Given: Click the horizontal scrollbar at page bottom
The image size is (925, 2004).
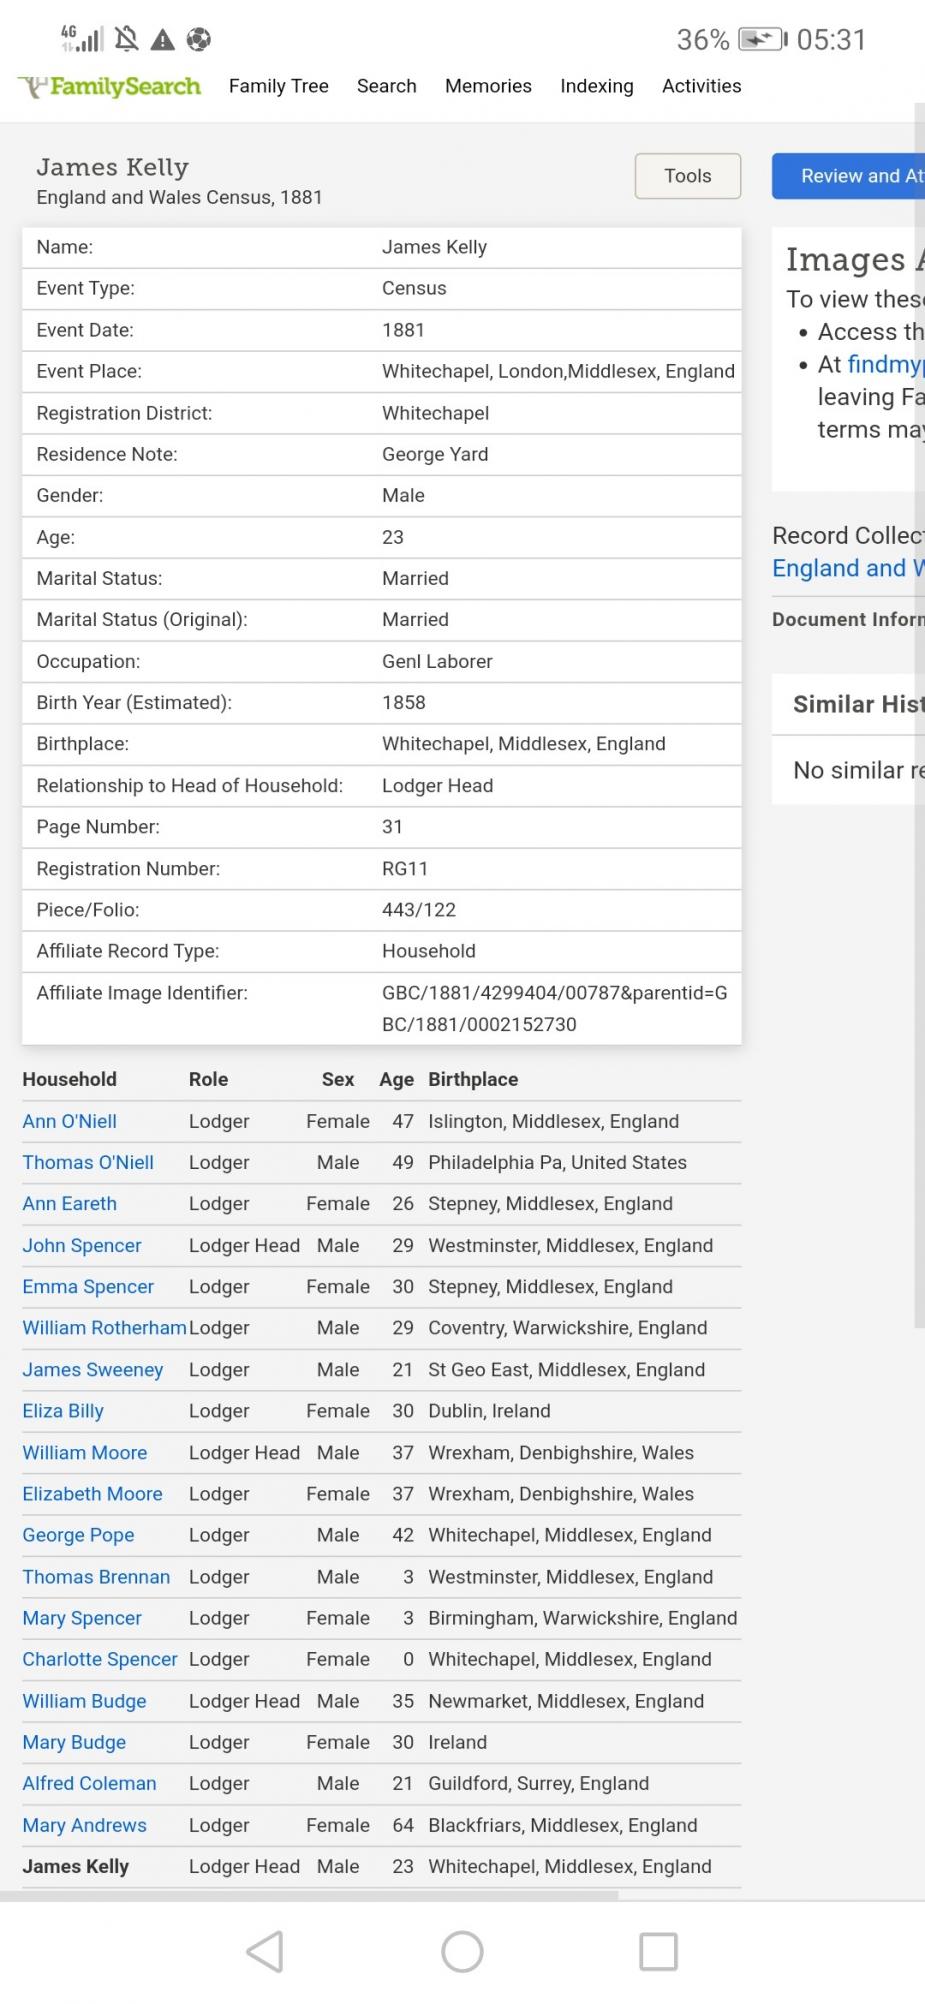Looking at the screenshot, I should coord(308,1895).
